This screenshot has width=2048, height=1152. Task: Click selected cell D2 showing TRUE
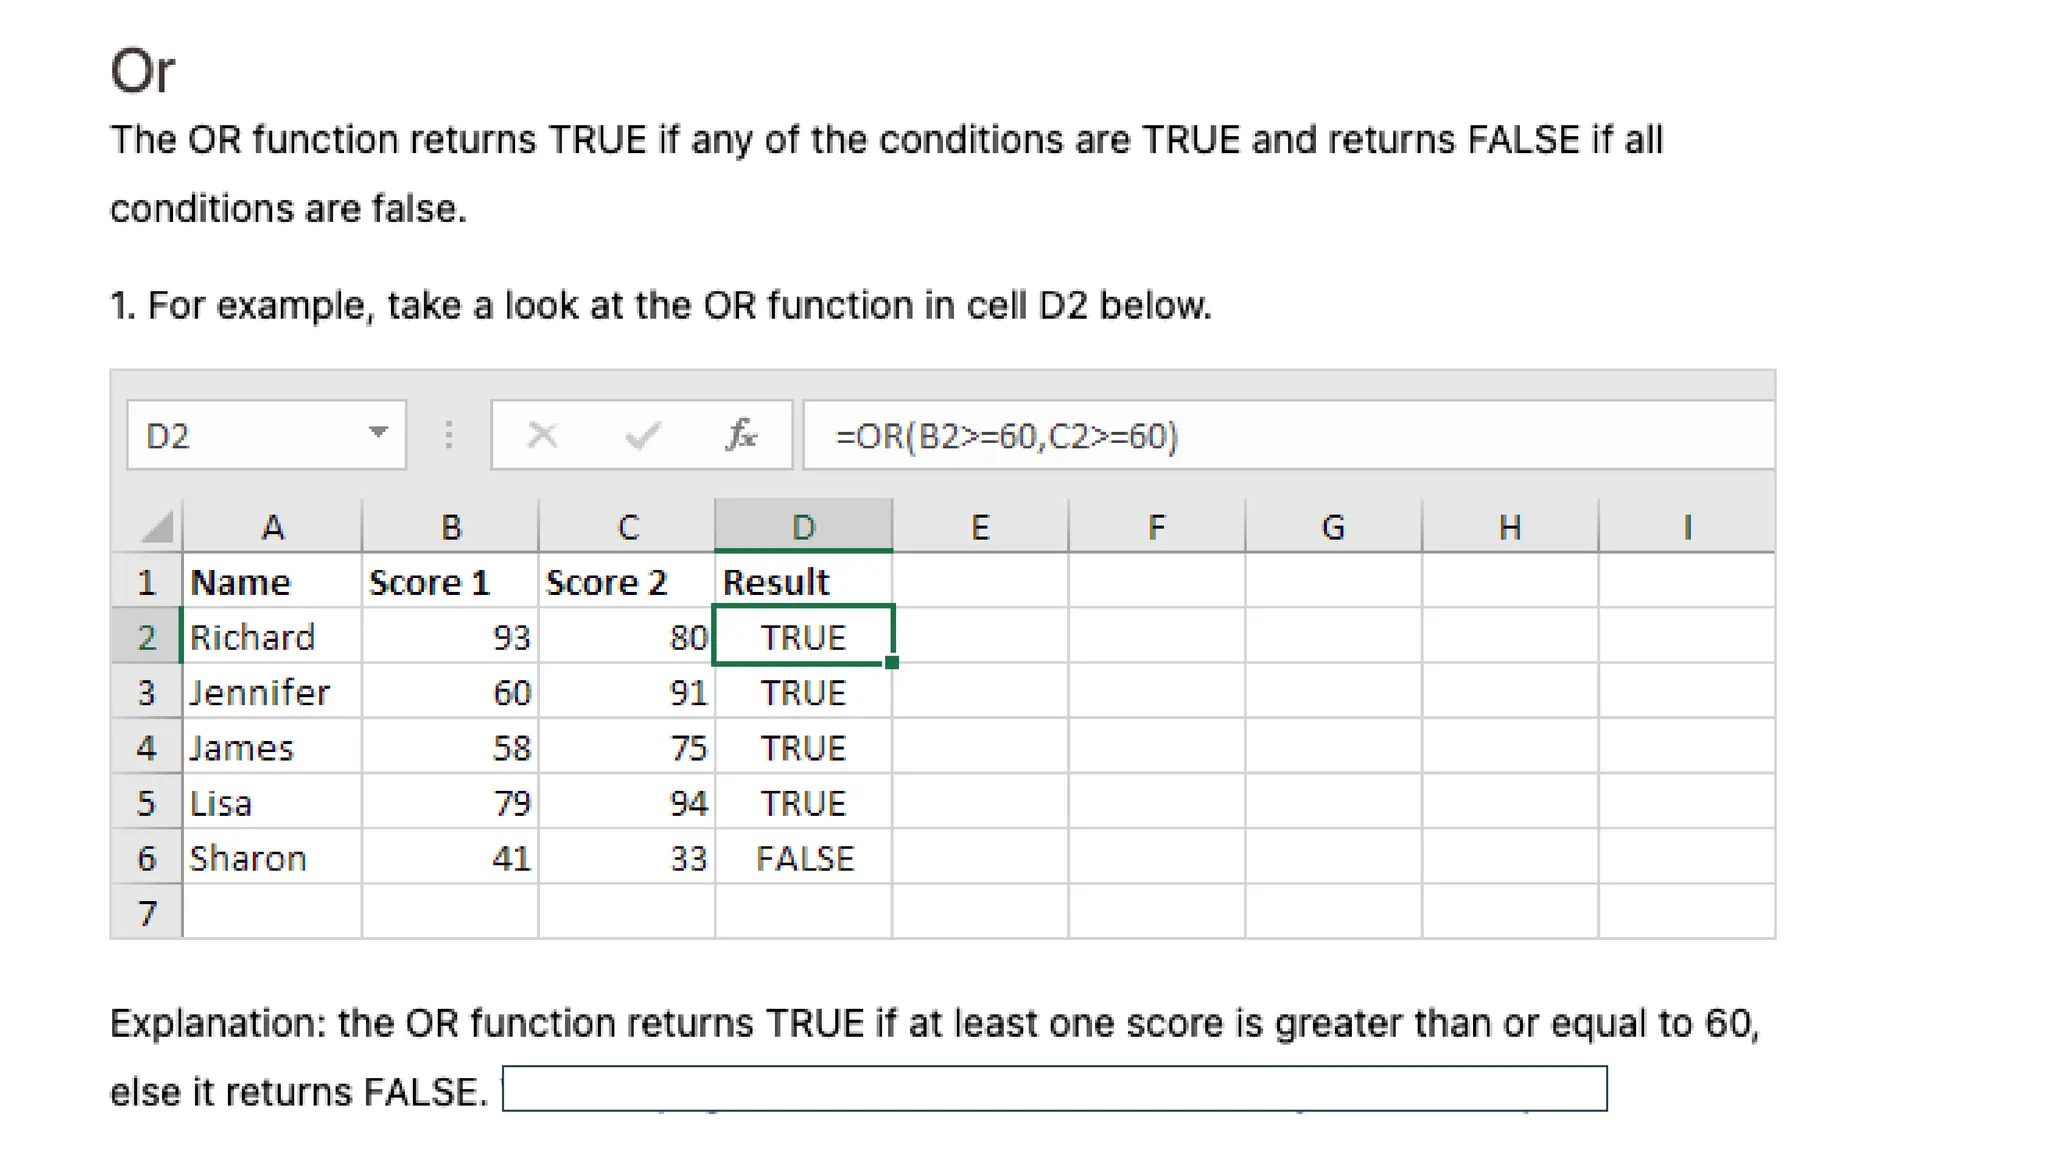point(803,636)
